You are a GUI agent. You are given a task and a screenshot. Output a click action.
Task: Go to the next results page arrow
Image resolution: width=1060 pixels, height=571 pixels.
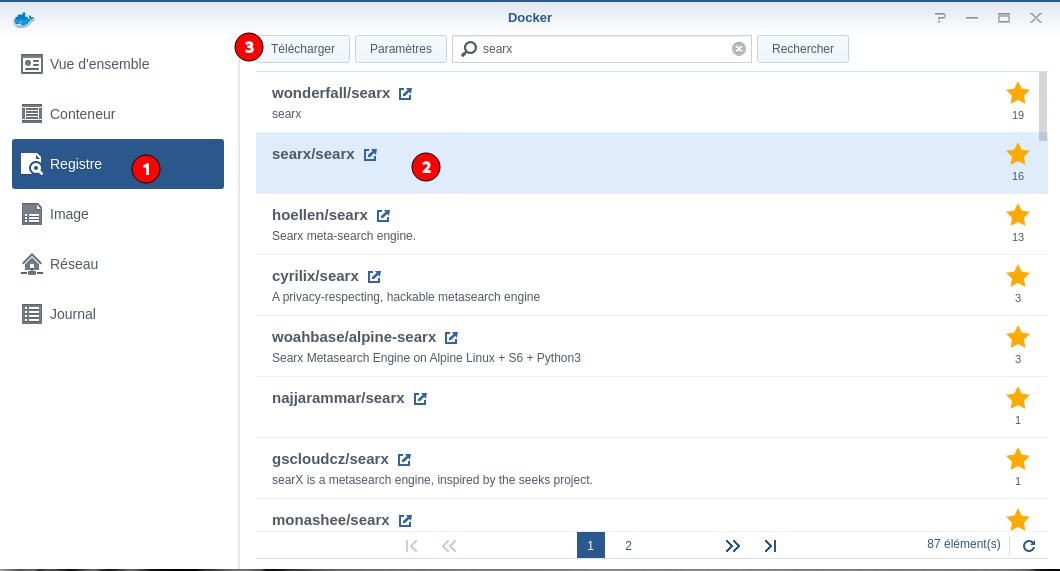point(732,546)
